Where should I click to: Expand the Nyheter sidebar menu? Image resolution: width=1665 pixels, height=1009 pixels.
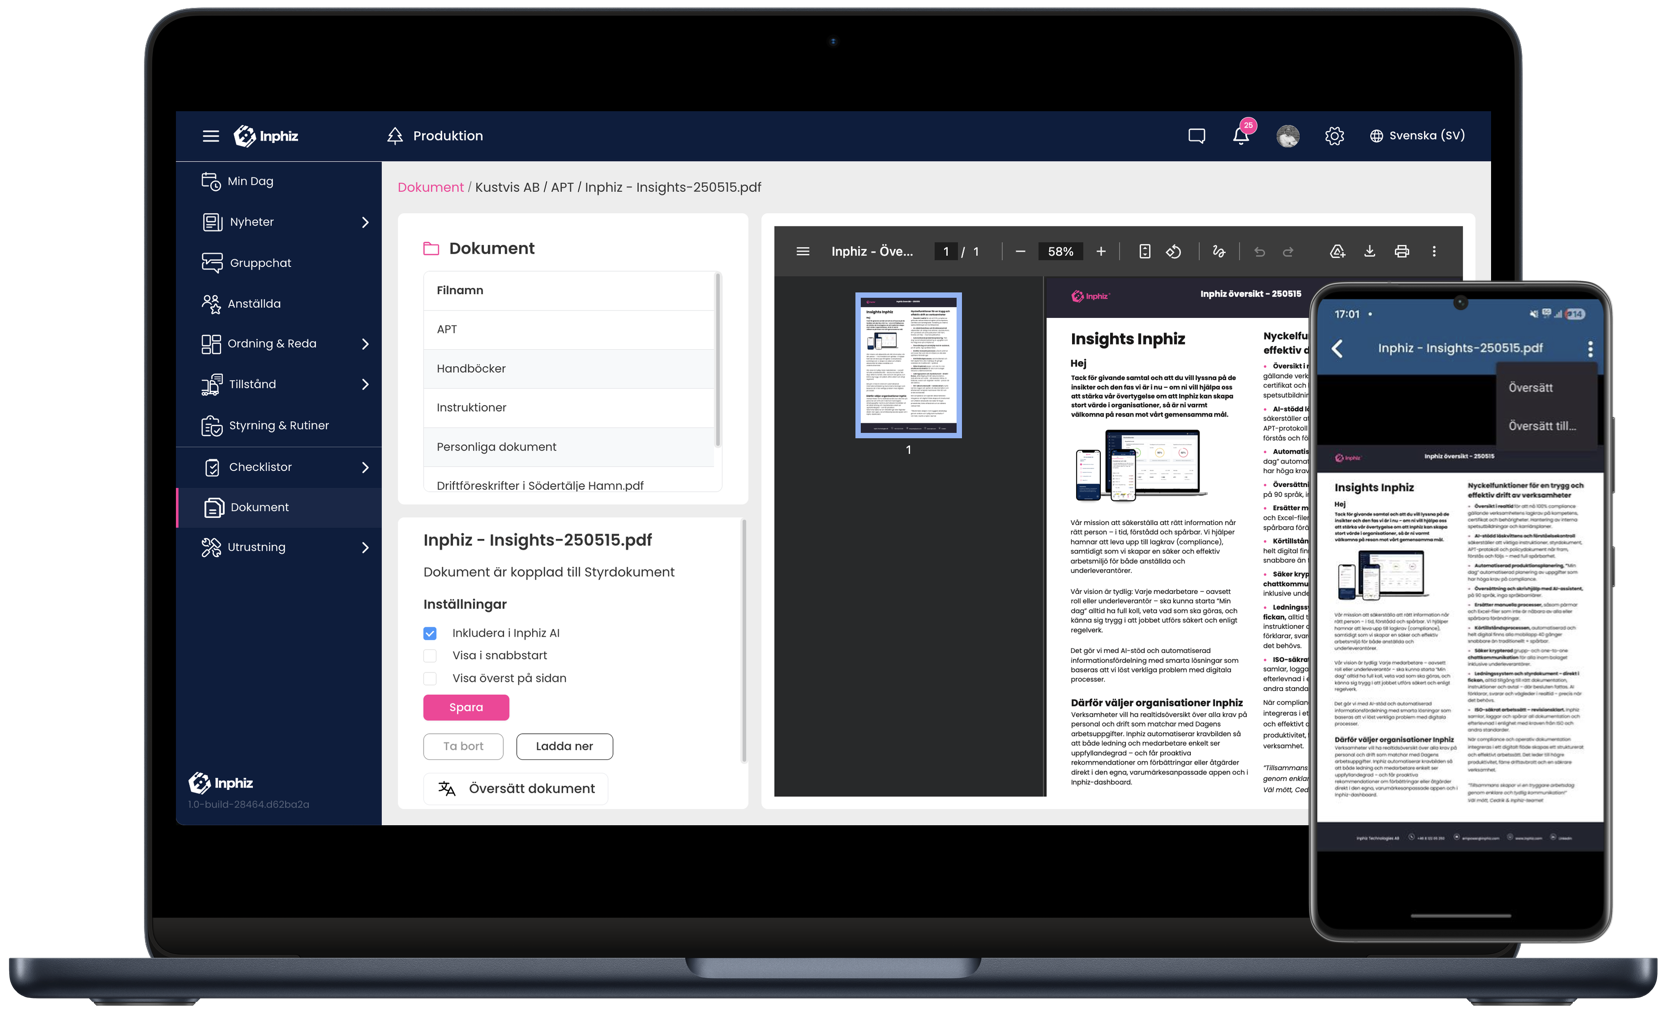[x=364, y=222]
